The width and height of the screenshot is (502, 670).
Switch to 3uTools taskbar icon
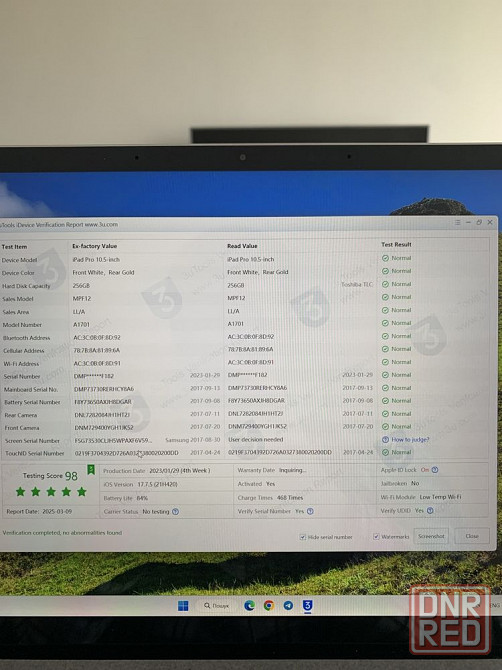pyautogui.click(x=307, y=605)
